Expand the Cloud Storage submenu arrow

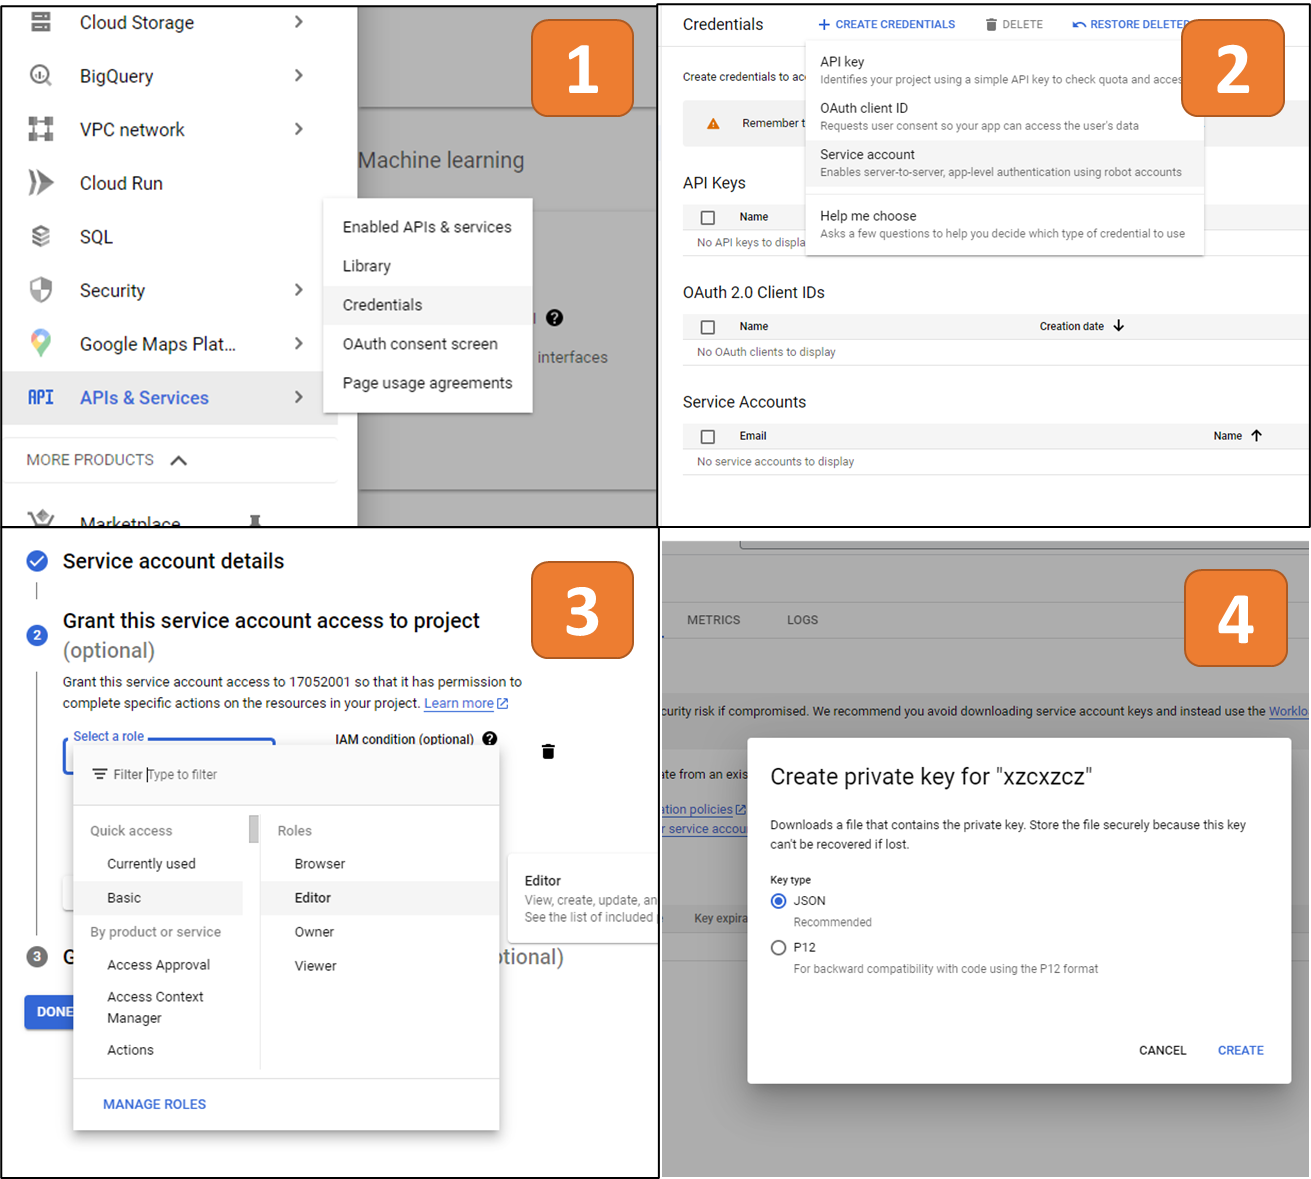click(x=298, y=22)
